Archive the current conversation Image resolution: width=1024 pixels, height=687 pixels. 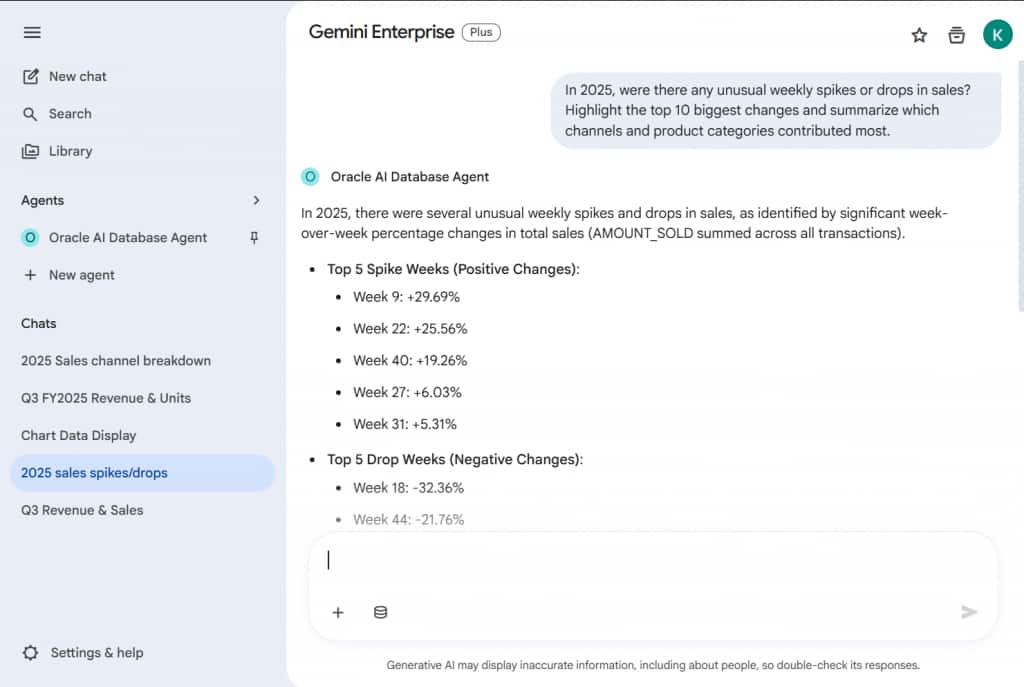click(x=956, y=33)
